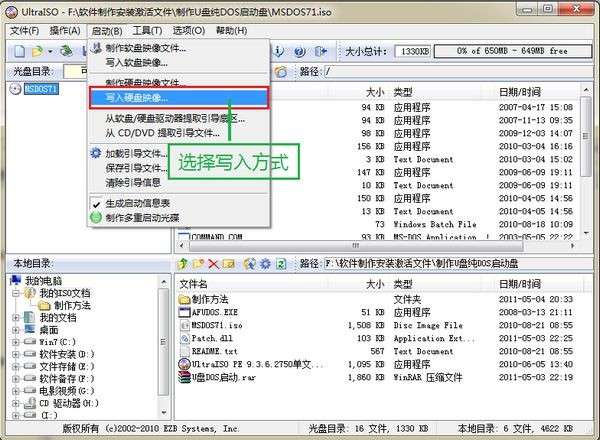
Task: Click the Open file folder icon
Action: pos(37,51)
